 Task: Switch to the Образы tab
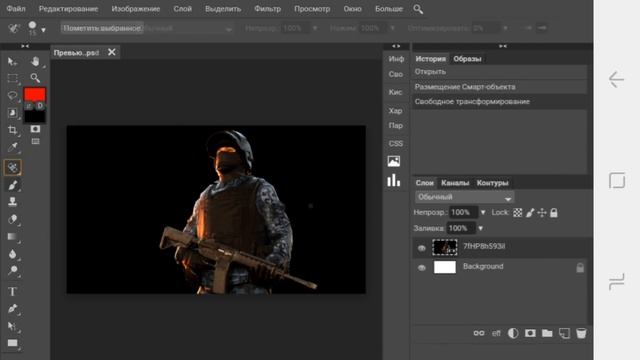click(x=467, y=59)
